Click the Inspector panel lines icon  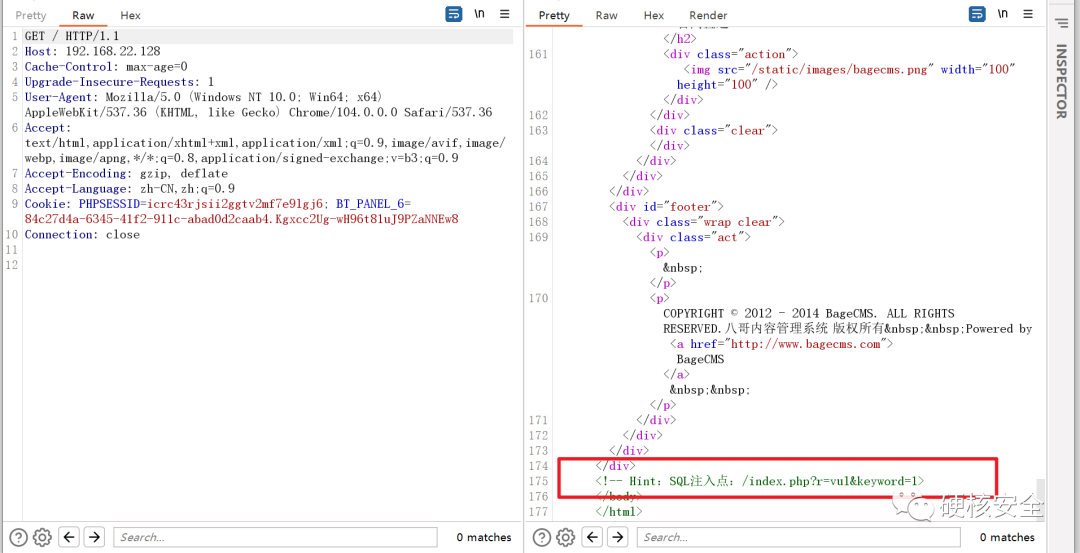[x=1061, y=23]
